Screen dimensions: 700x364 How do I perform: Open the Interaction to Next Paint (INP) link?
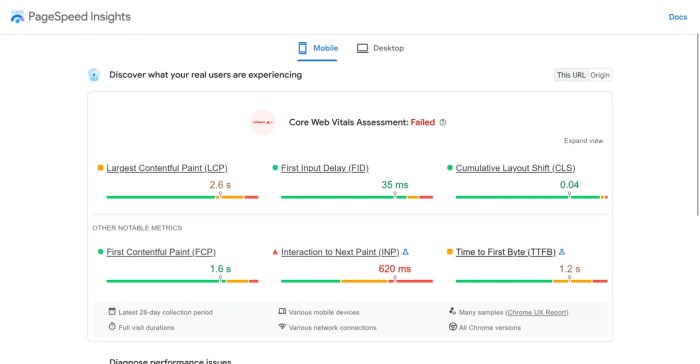pos(340,252)
